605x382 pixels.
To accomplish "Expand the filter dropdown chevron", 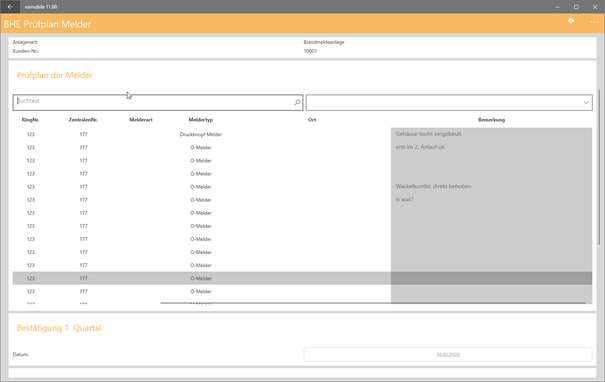I will coord(586,103).
